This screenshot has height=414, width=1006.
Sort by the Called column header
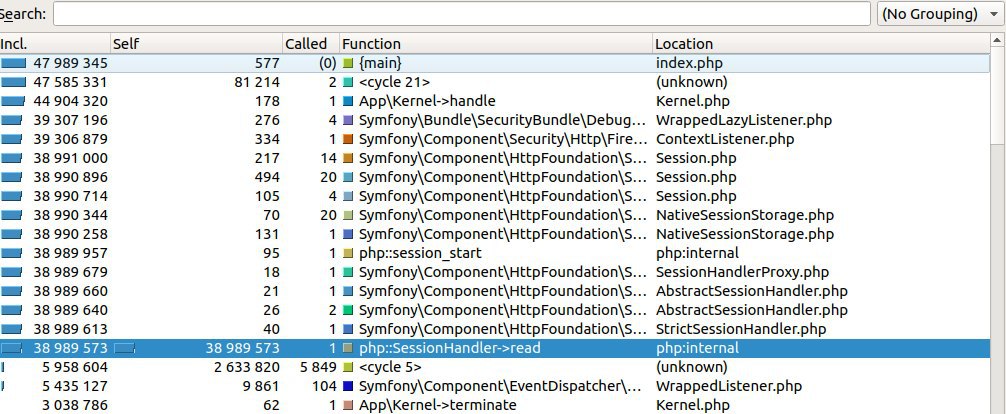[311, 44]
